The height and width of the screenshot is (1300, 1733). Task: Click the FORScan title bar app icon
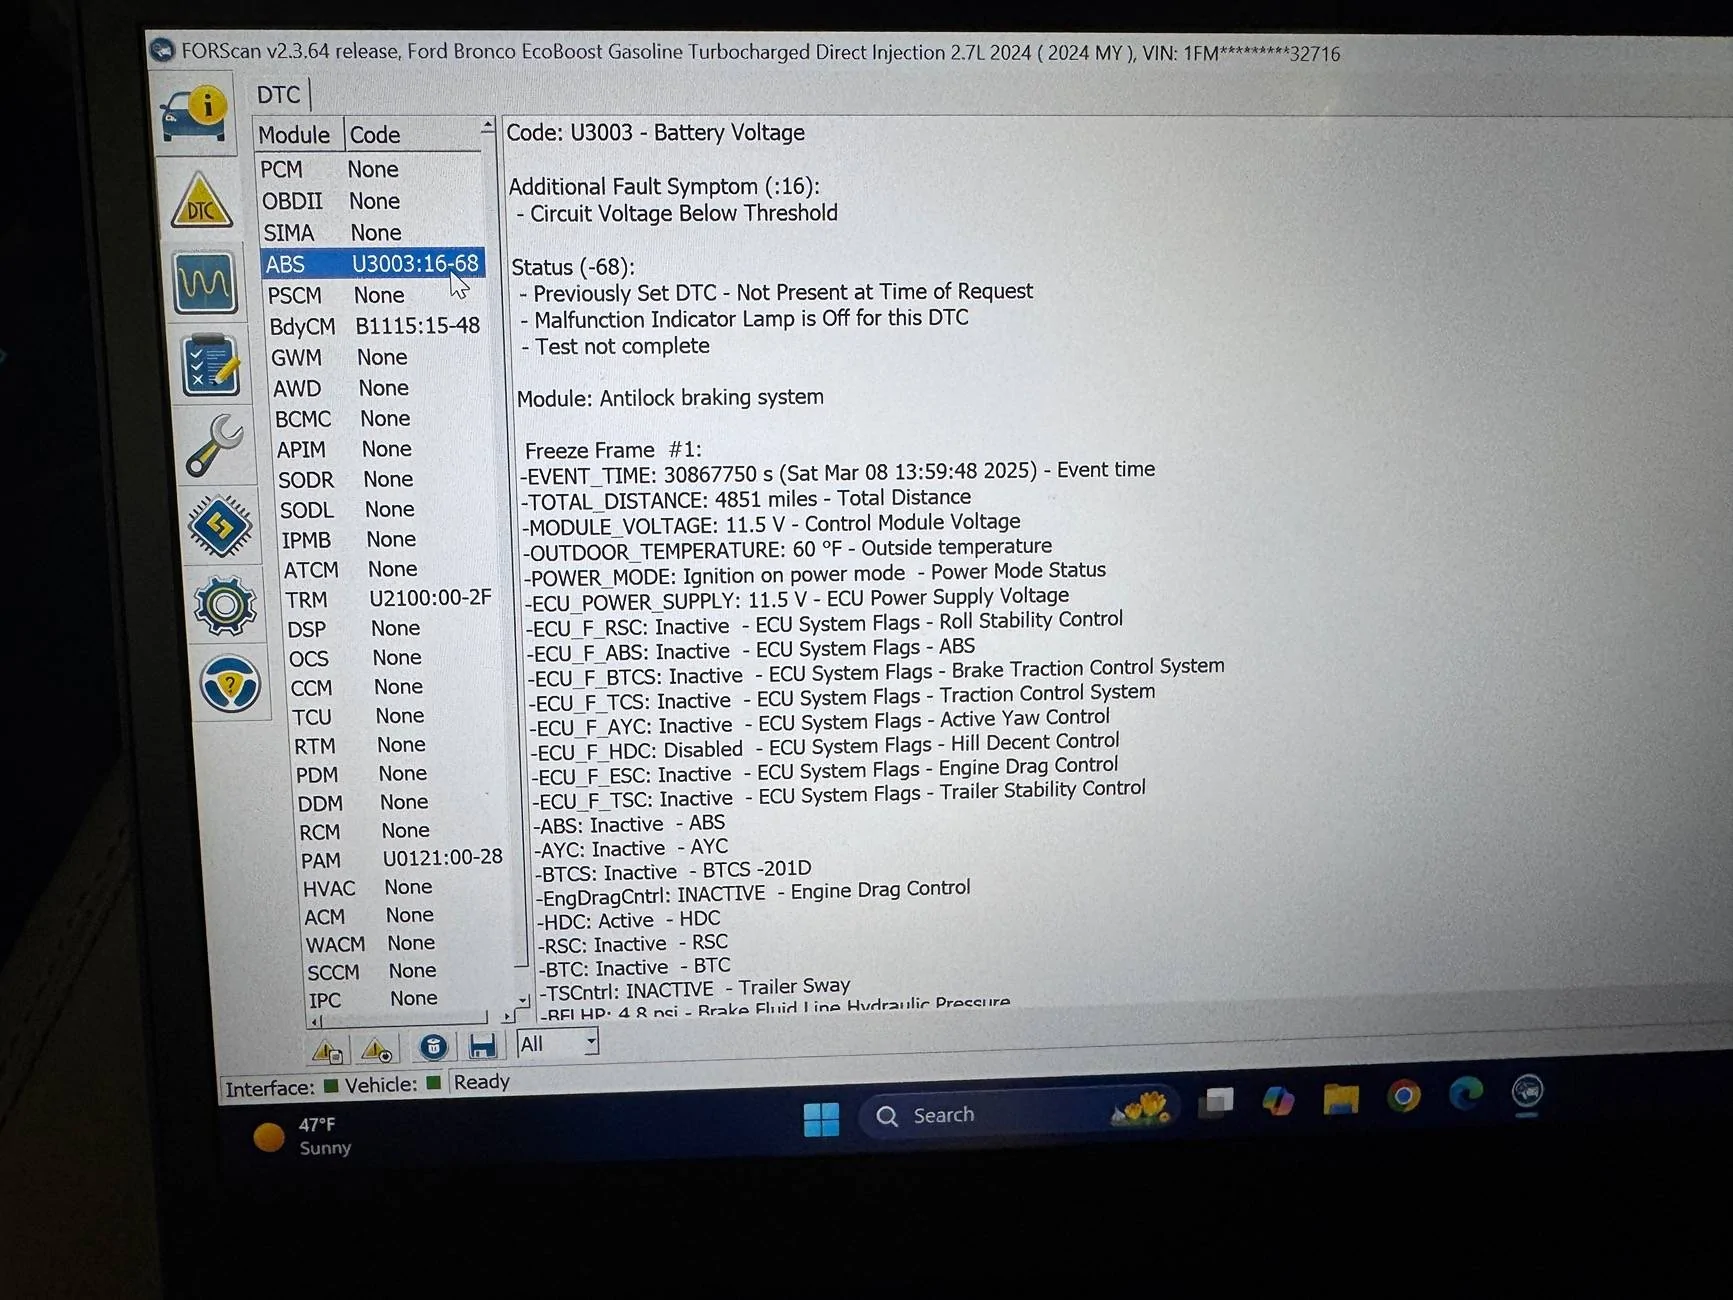click(x=162, y=50)
